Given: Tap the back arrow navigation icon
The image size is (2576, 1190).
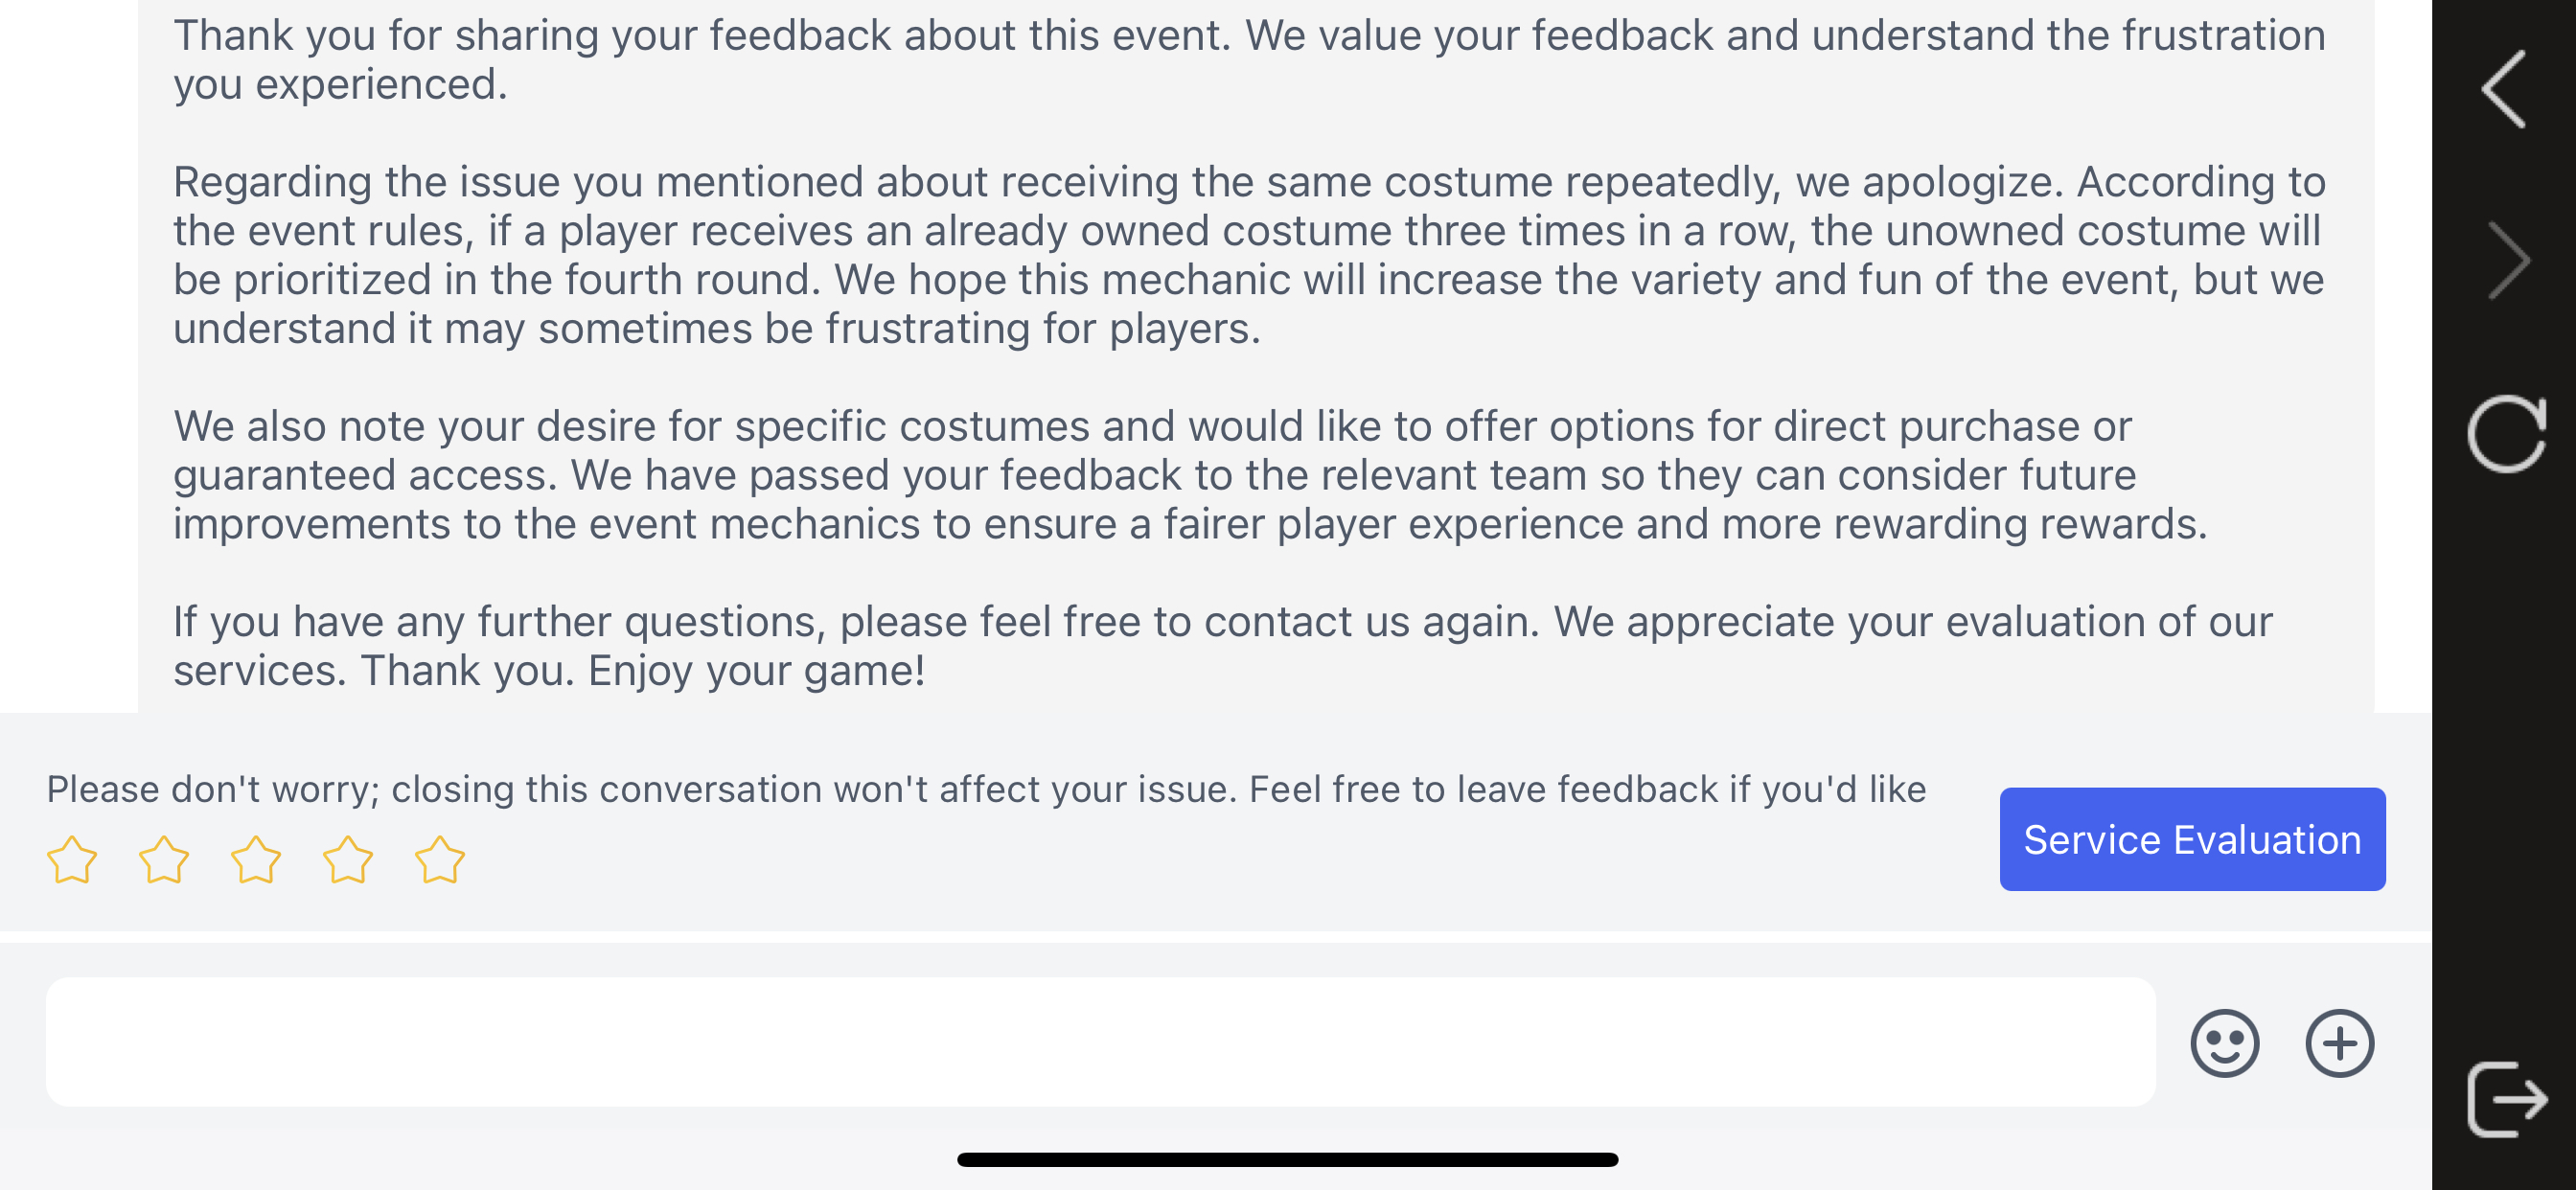Looking at the screenshot, I should pos(2504,89).
